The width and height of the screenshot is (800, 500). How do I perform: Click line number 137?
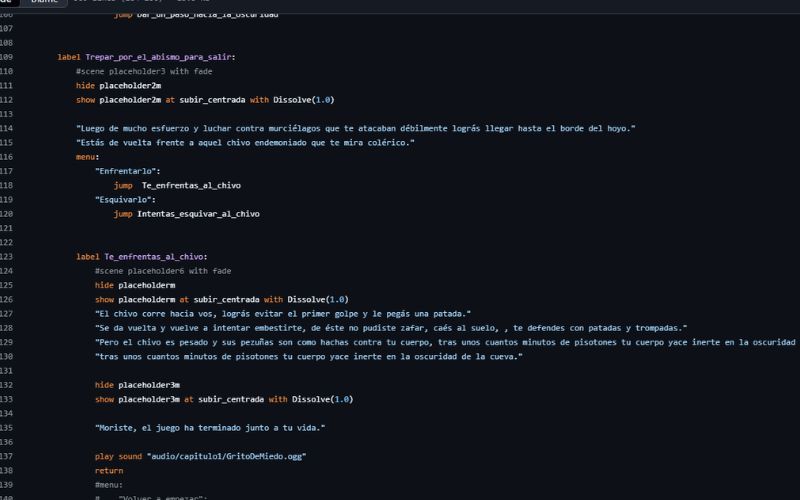click(7, 455)
